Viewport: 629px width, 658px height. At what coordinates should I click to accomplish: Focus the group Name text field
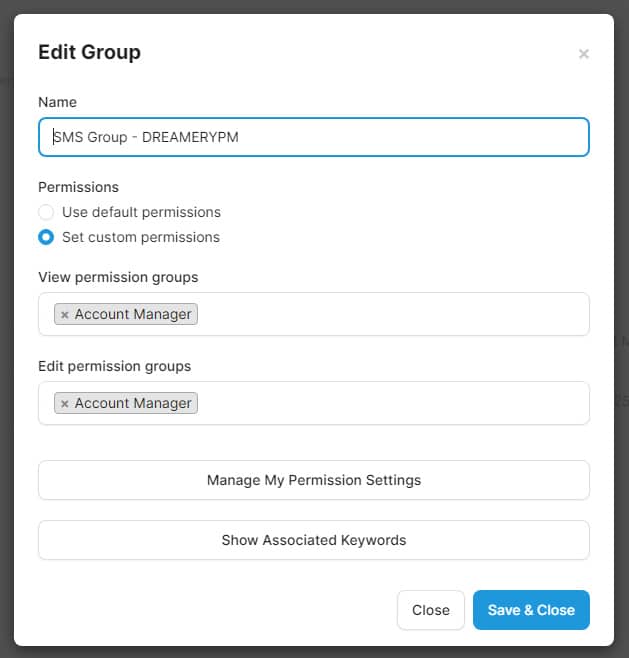313,137
